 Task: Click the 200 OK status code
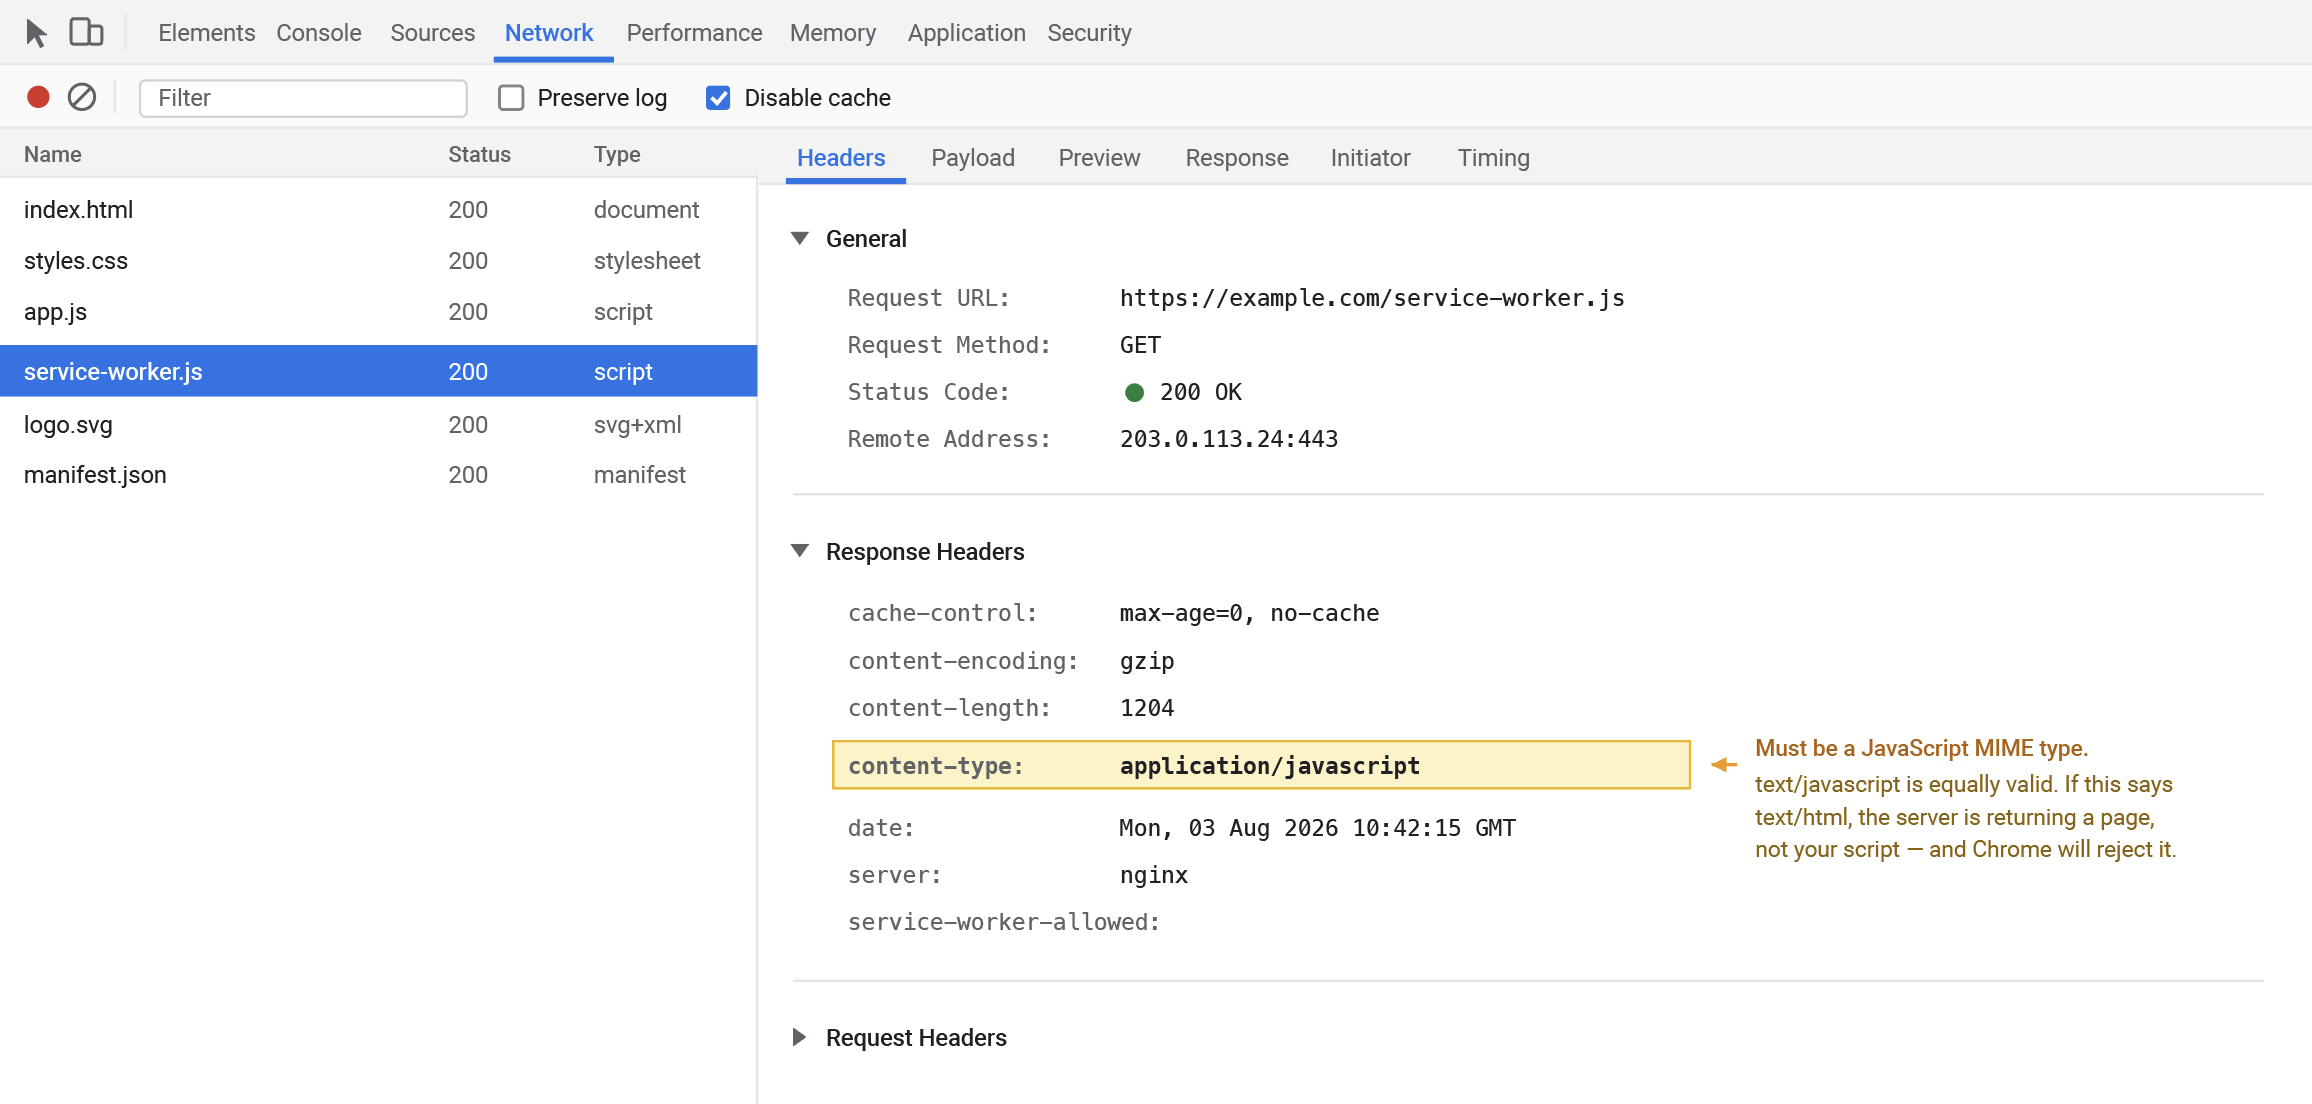(x=1200, y=392)
